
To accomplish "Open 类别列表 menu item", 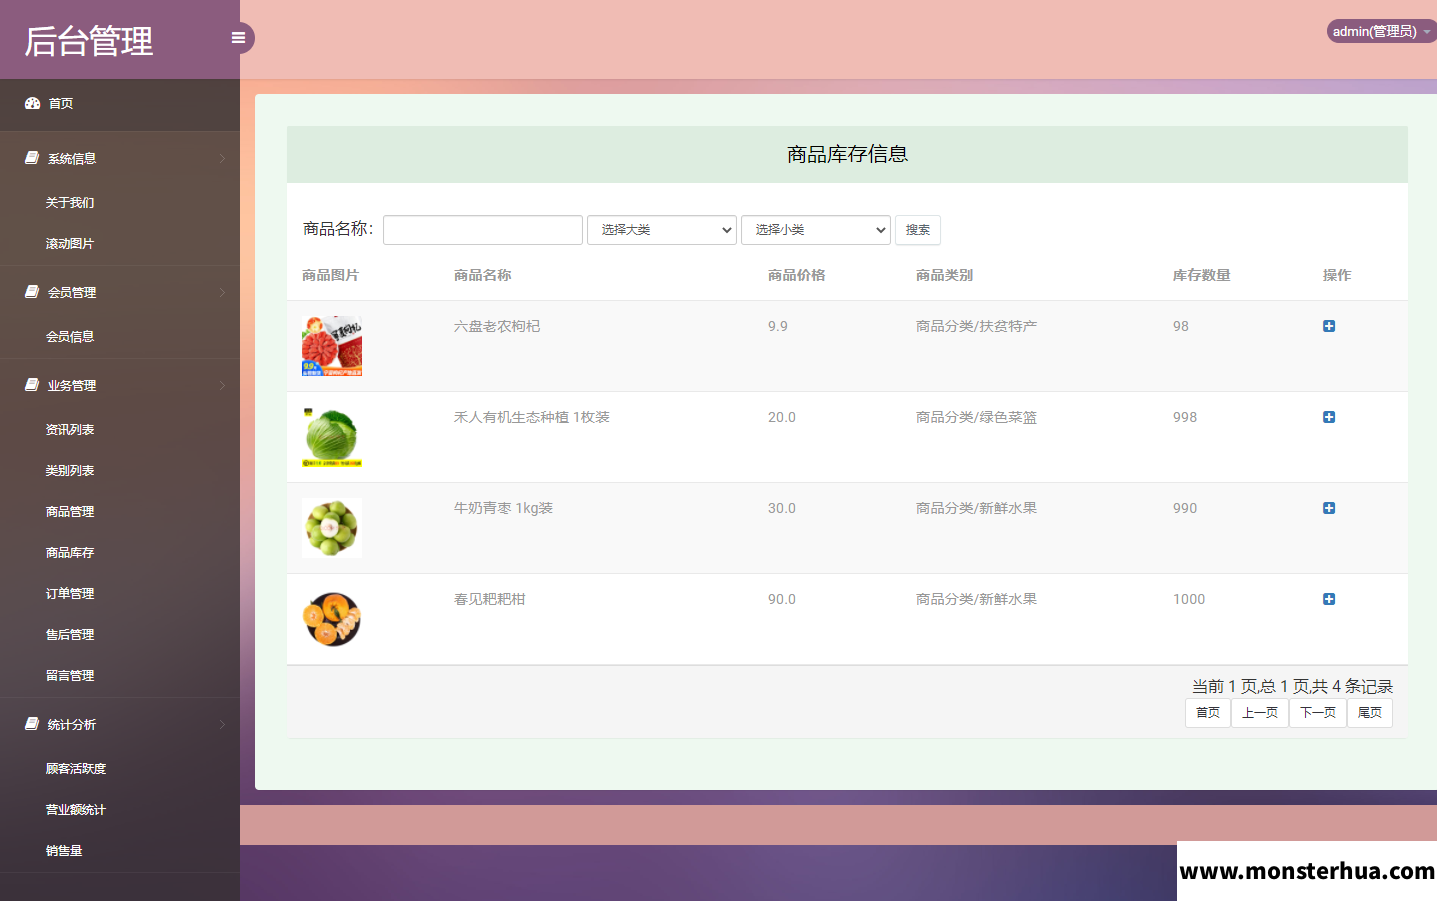I will pyautogui.click(x=70, y=470).
